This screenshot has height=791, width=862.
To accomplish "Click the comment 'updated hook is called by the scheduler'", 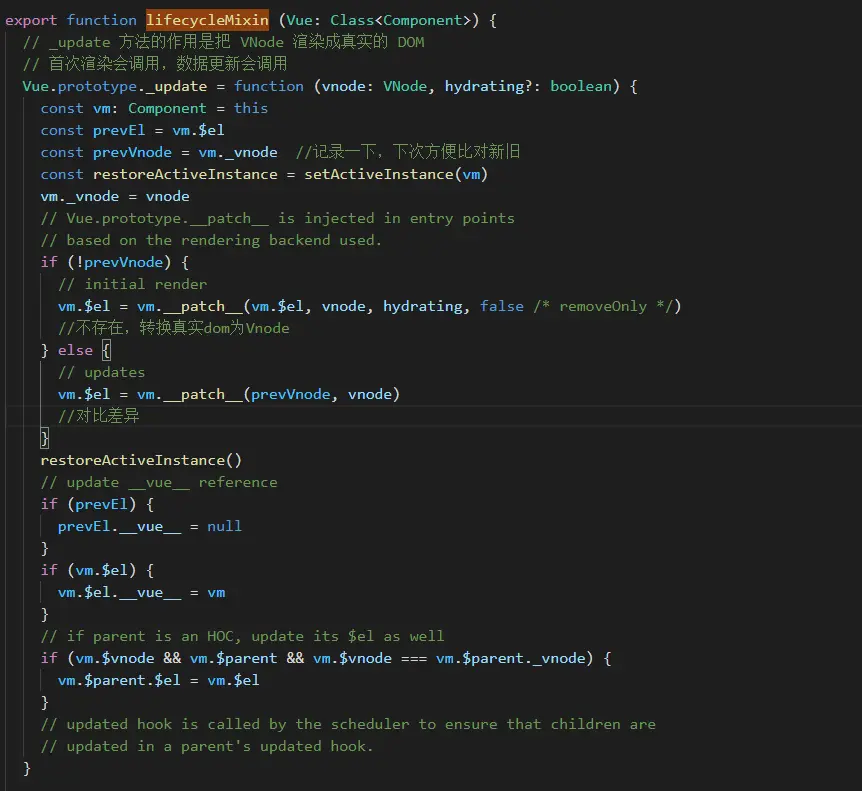I will click(348, 724).
